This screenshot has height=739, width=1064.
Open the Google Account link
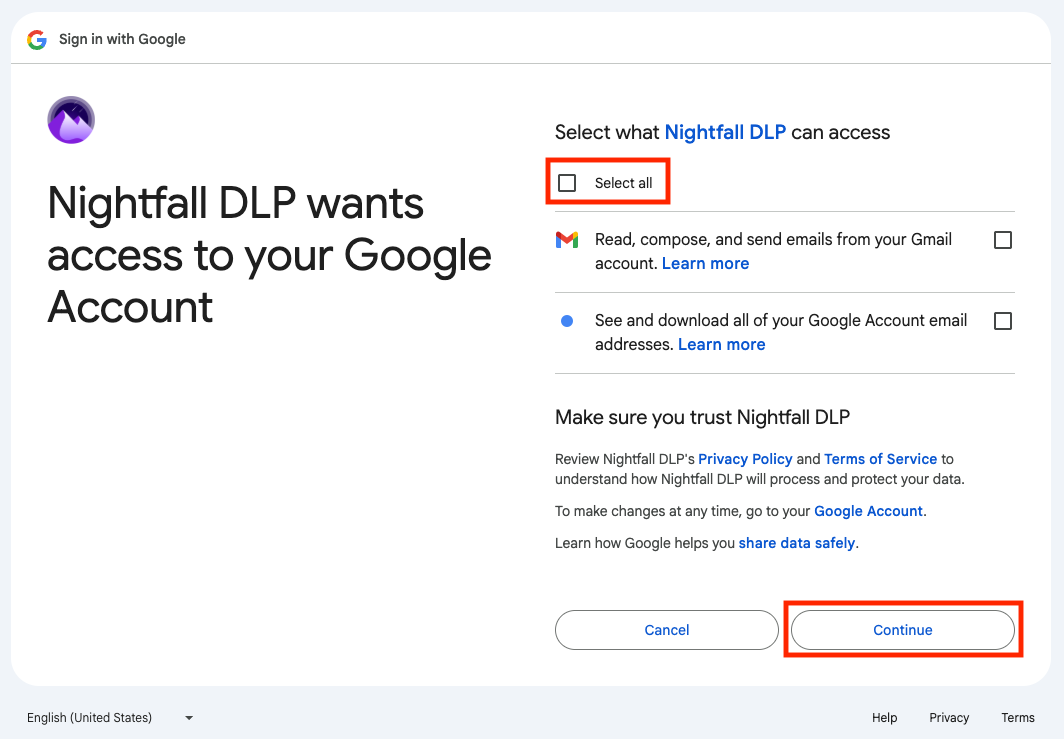coord(868,511)
